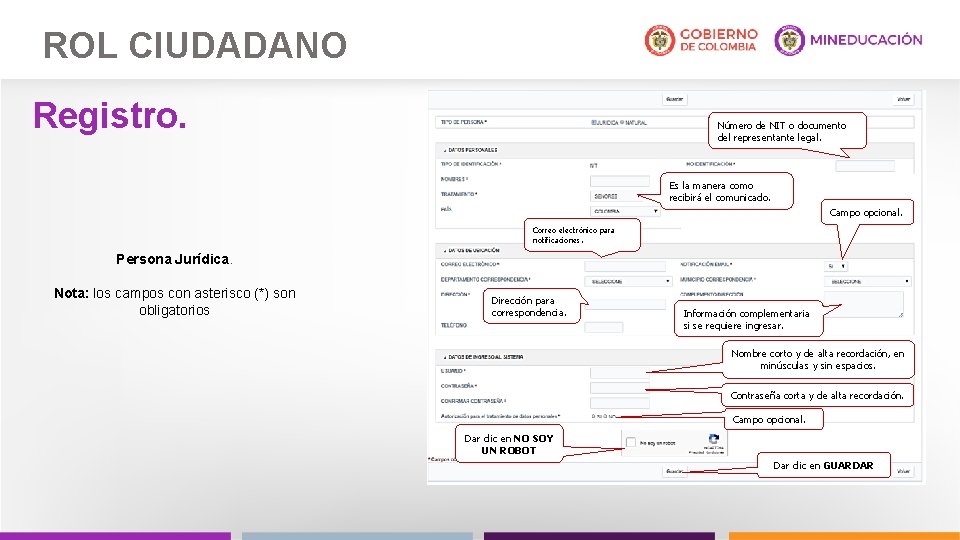Focus the Contraseña input field

point(620,388)
